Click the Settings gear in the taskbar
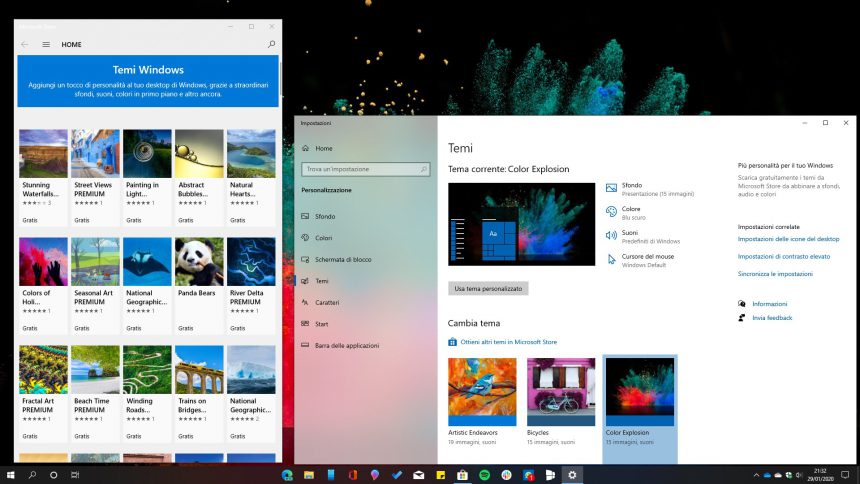The width and height of the screenshot is (860, 484). (x=572, y=475)
